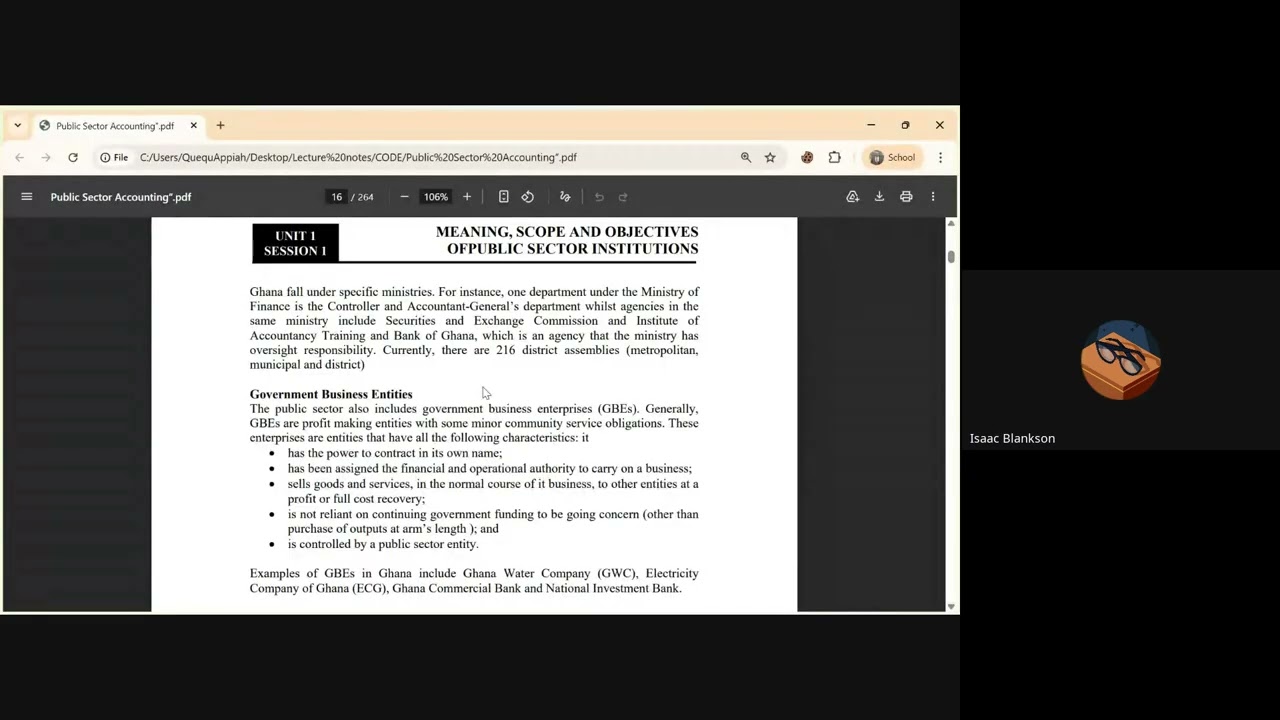Image resolution: width=1280 pixels, height=720 pixels.
Task: Zoom out the PDF
Action: point(404,197)
